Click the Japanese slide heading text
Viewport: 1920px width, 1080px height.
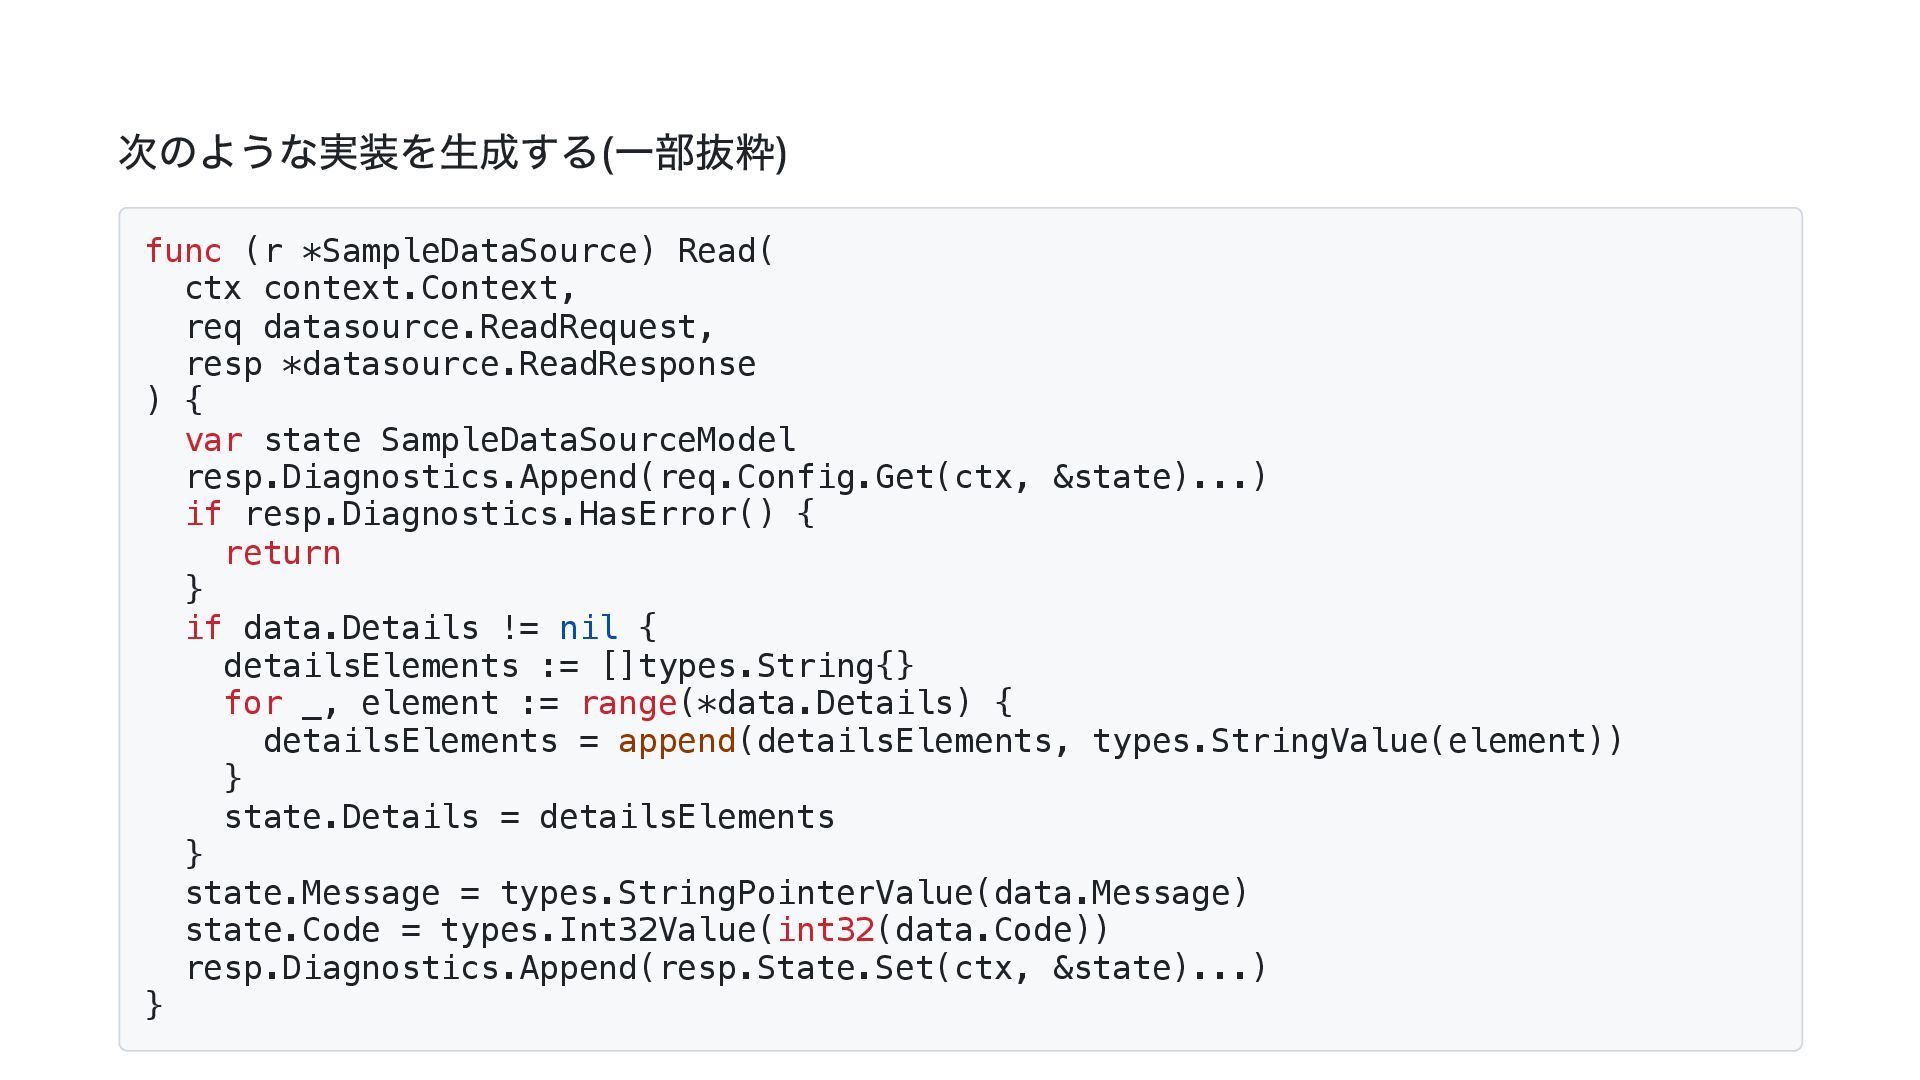click(452, 153)
